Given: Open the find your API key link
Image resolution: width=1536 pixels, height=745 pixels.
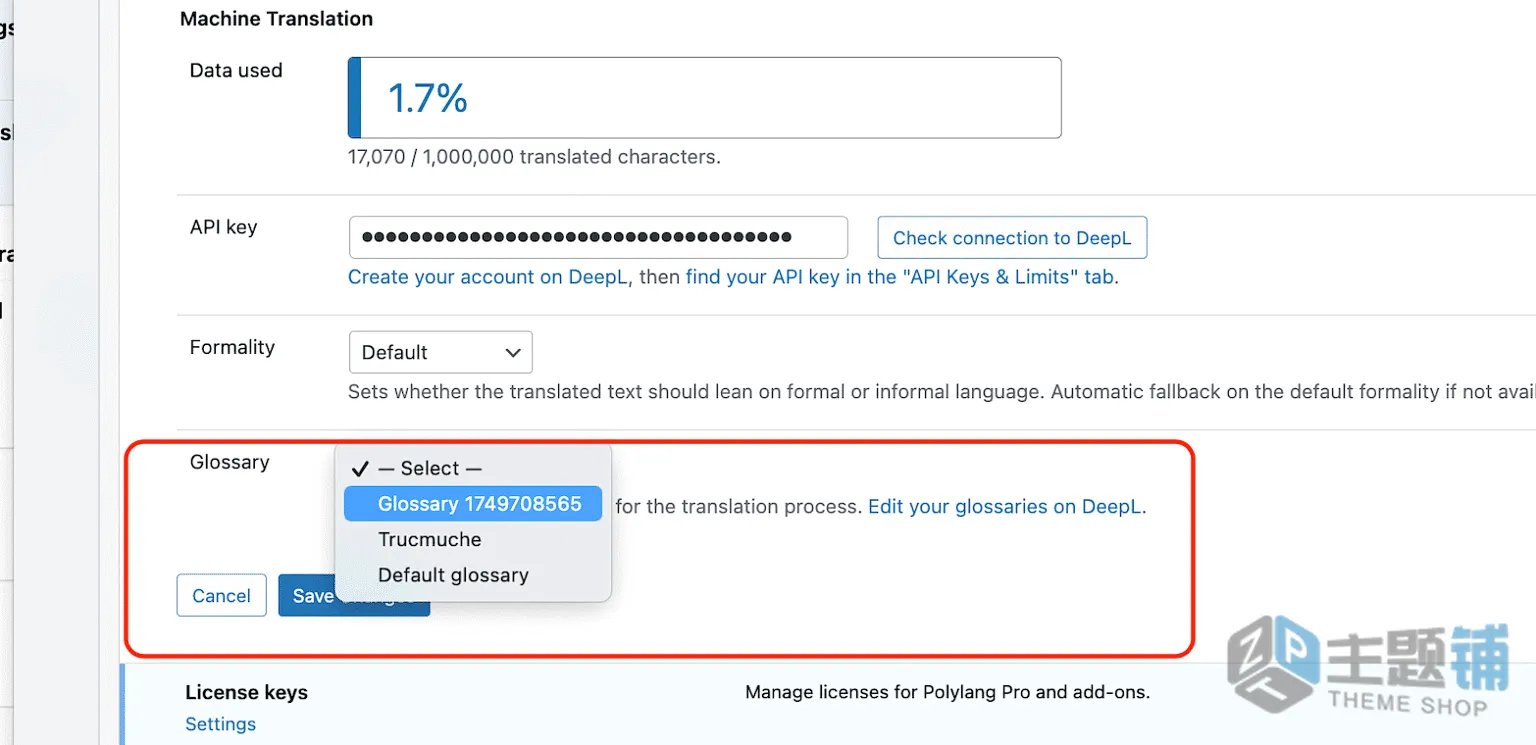Looking at the screenshot, I should point(899,278).
